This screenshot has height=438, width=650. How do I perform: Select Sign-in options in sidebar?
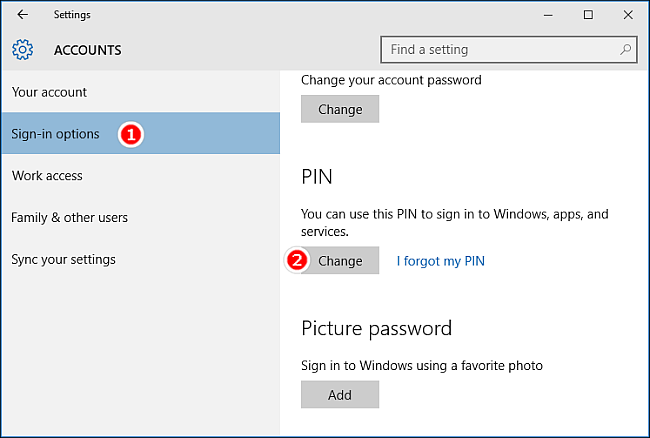141,133
